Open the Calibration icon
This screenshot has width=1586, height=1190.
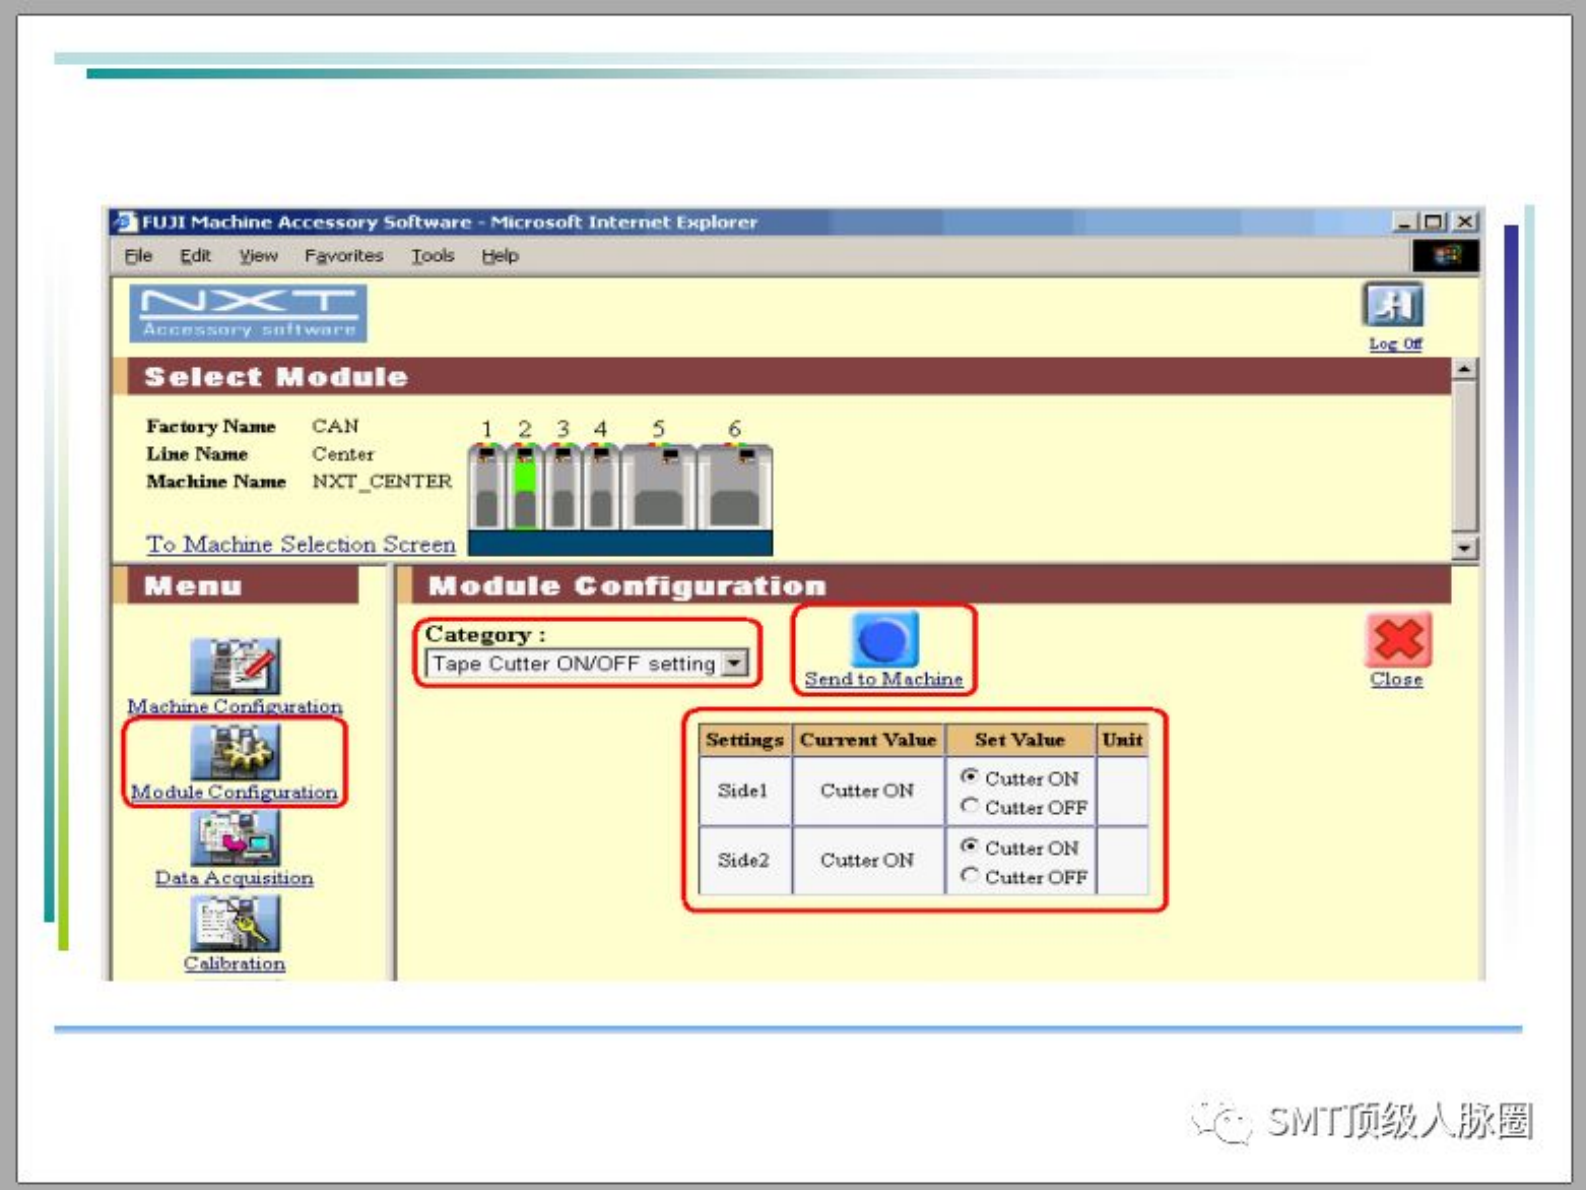tap(235, 924)
